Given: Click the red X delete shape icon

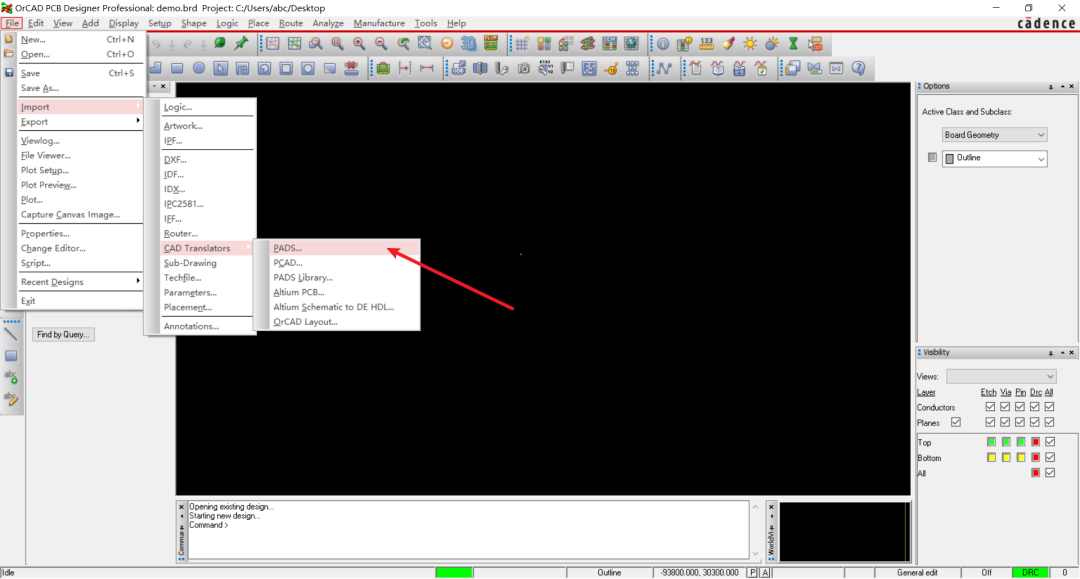Looking at the screenshot, I should (x=351, y=68).
